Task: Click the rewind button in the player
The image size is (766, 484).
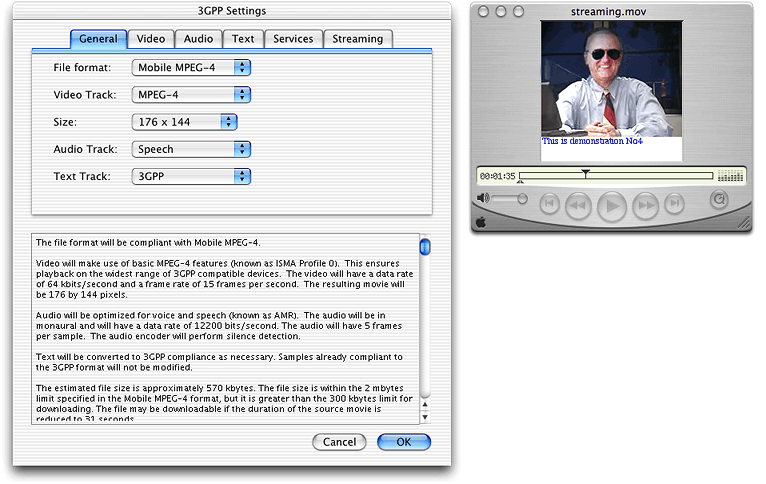Action: click(x=578, y=206)
